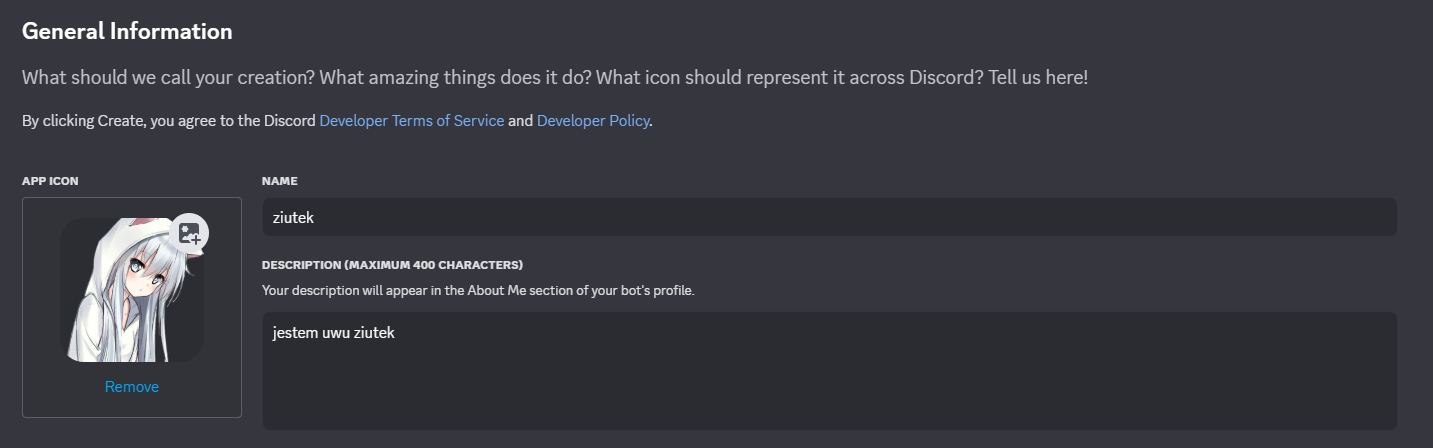The height and width of the screenshot is (448, 1433).
Task: Remove the current app icon
Action: [132, 387]
